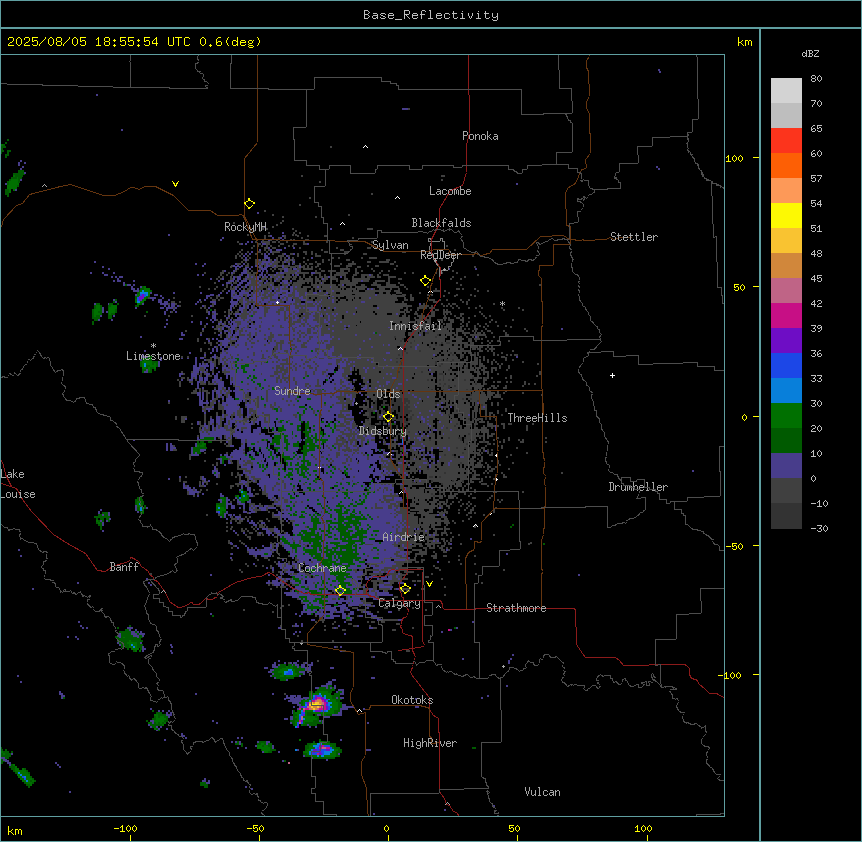Click the yellow V marker northeast of Calgary

coord(429,584)
